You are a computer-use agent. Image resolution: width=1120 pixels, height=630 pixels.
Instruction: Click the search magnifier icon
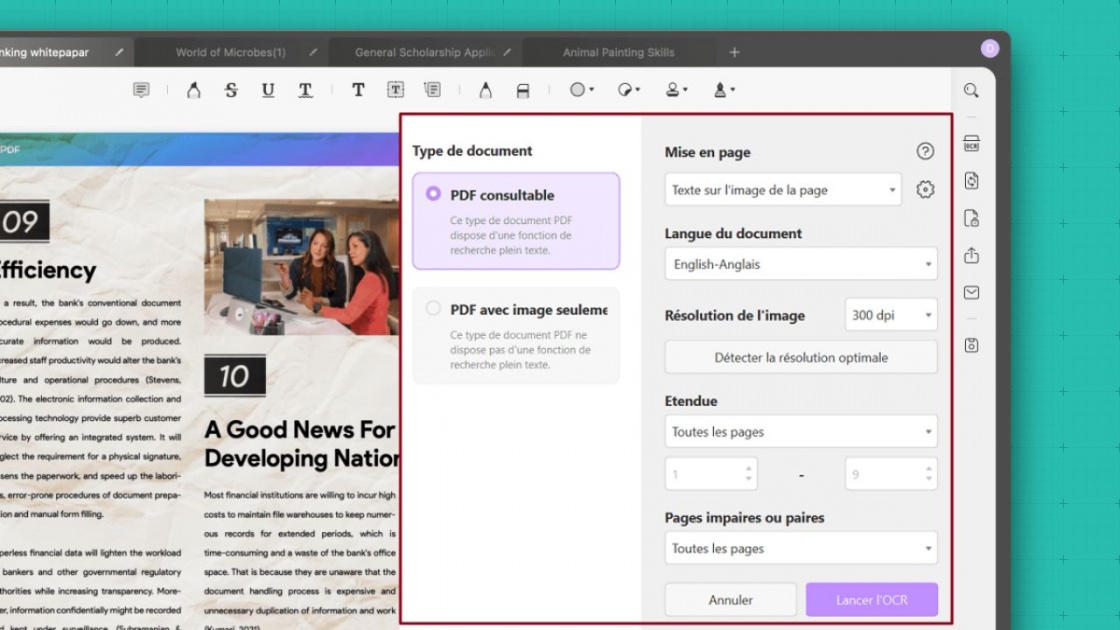(971, 90)
